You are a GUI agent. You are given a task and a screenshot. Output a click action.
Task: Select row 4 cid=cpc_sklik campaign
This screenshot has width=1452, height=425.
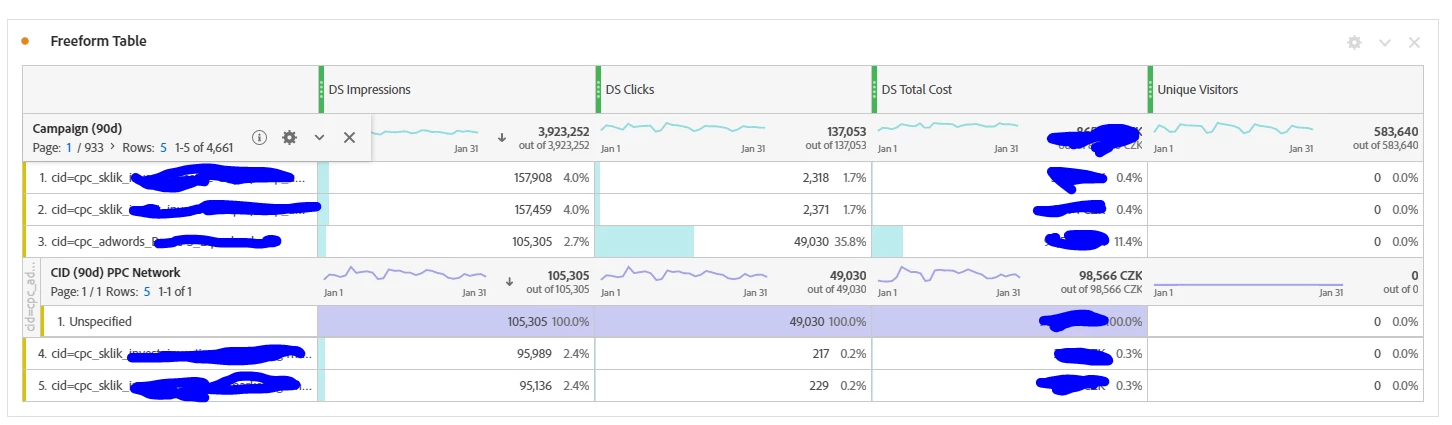coord(170,353)
